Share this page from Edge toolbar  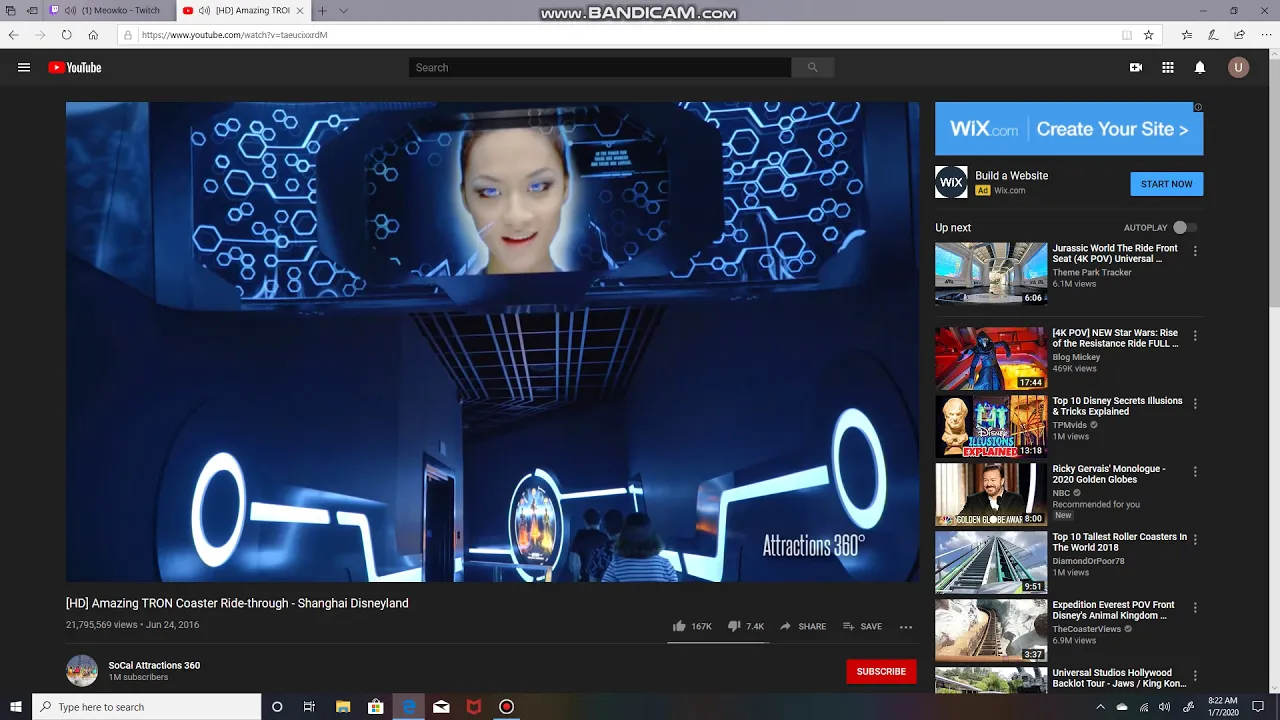[1239, 35]
